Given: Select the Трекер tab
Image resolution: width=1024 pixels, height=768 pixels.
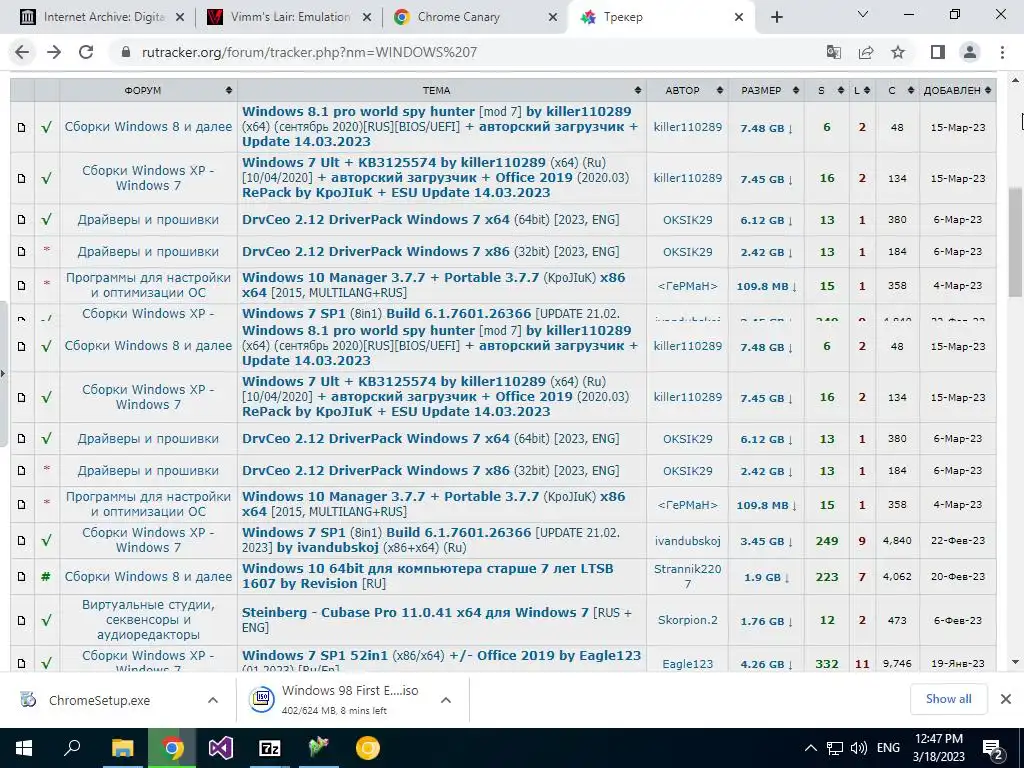Looking at the screenshot, I should coord(662,18).
